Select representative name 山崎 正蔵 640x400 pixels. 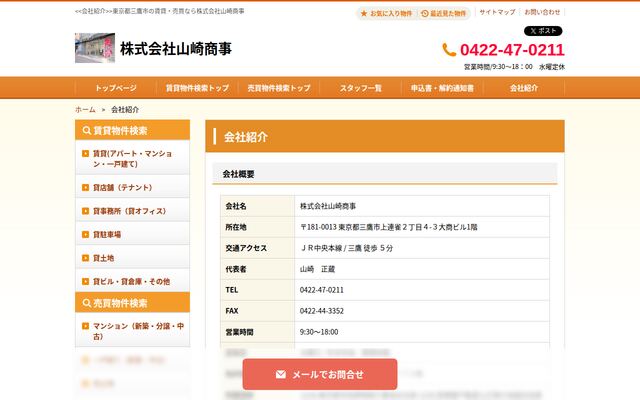(317, 269)
